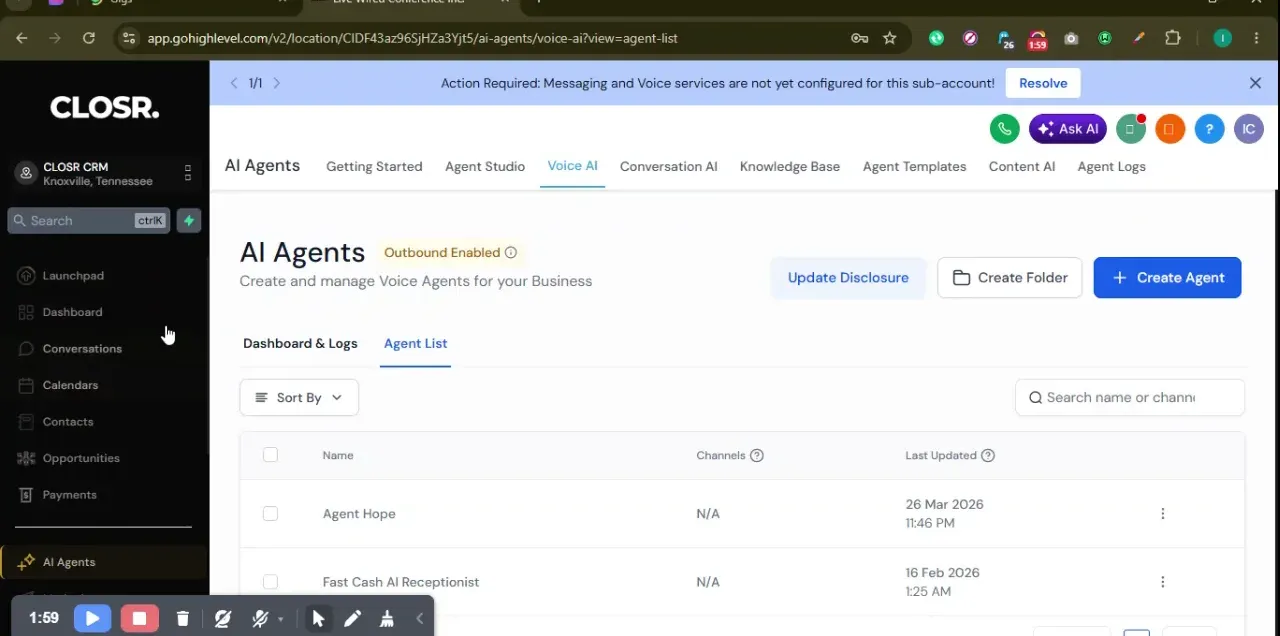The height and width of the screenshot is (636, 1280).
Task: Click the Channels column help icon
Action: coord(757,456)
